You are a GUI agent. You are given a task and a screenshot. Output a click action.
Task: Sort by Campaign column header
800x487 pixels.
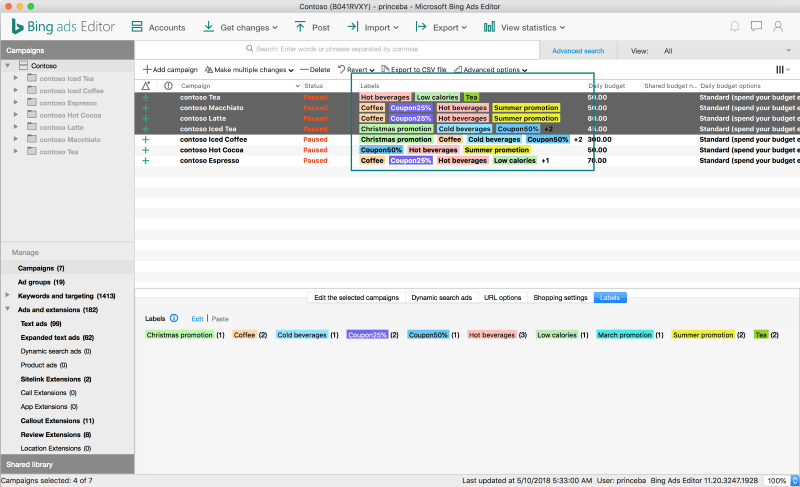(240, 86)
